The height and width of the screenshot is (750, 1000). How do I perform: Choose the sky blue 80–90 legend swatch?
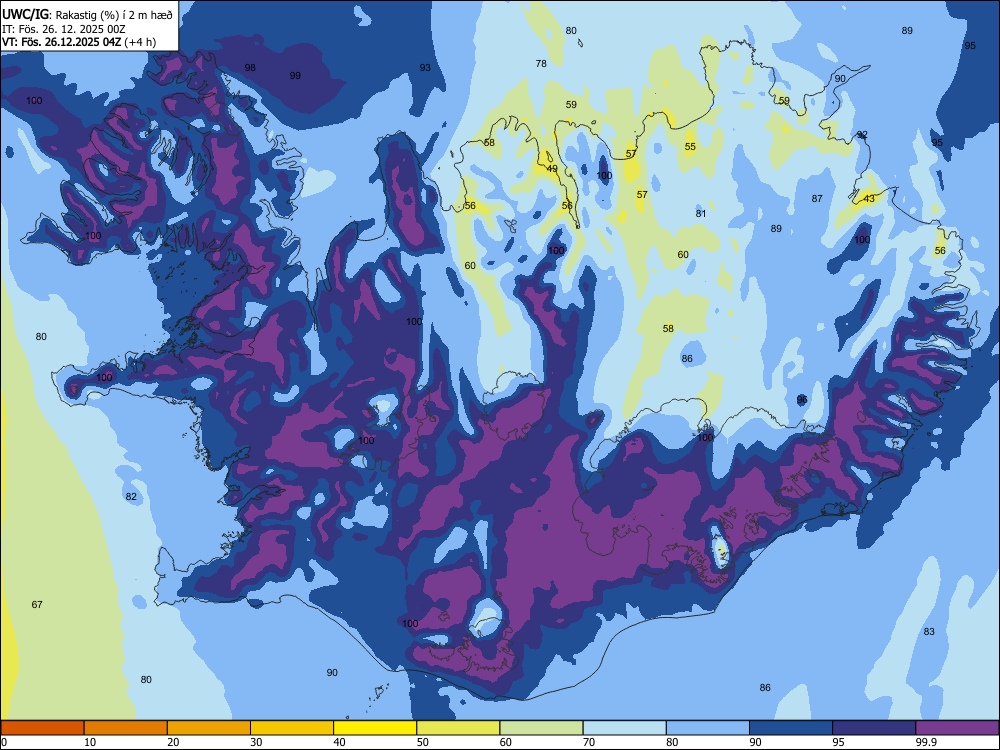click(708, 728)
